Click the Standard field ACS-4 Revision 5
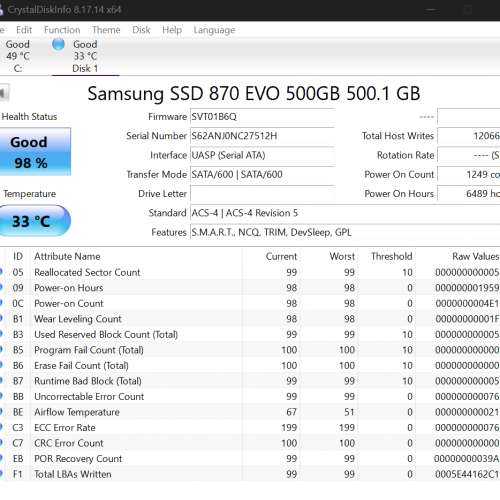500x500 pixels. click(345, 213)
